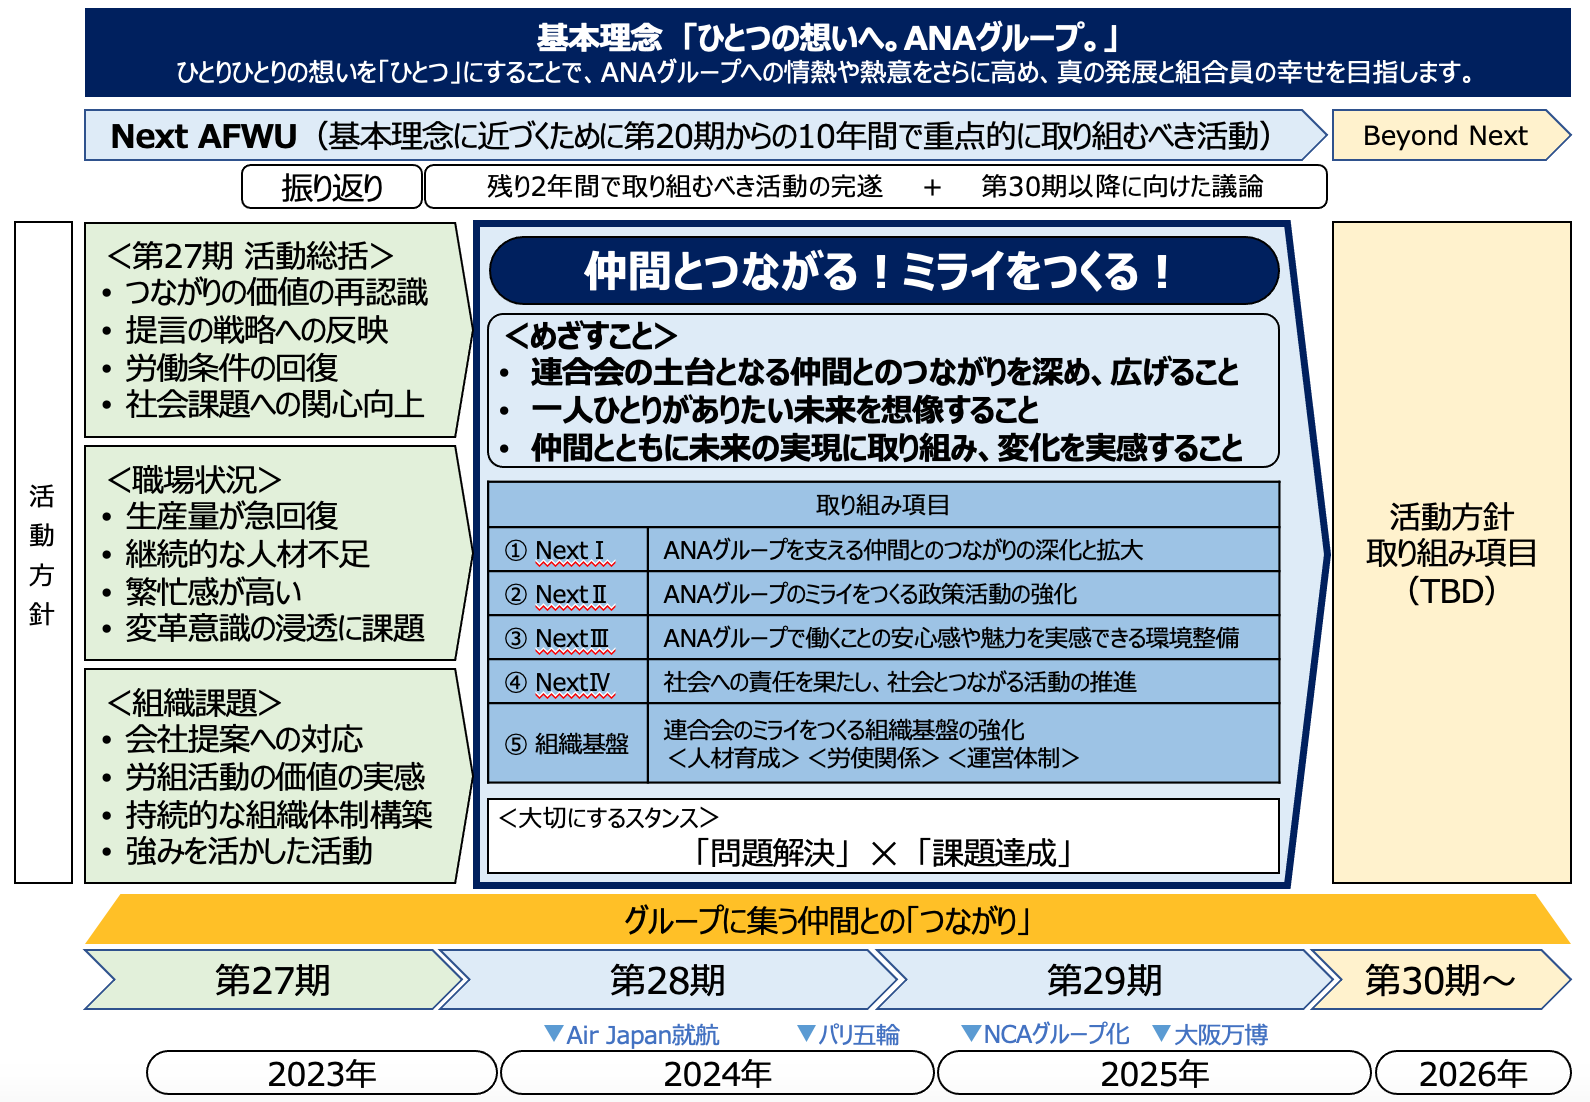Viewport: 1590px width, 1102px height.
Task: Click the ミライをつくる政策活動の強化 cell
Action: pyautogui.click(x=964, y=594)
